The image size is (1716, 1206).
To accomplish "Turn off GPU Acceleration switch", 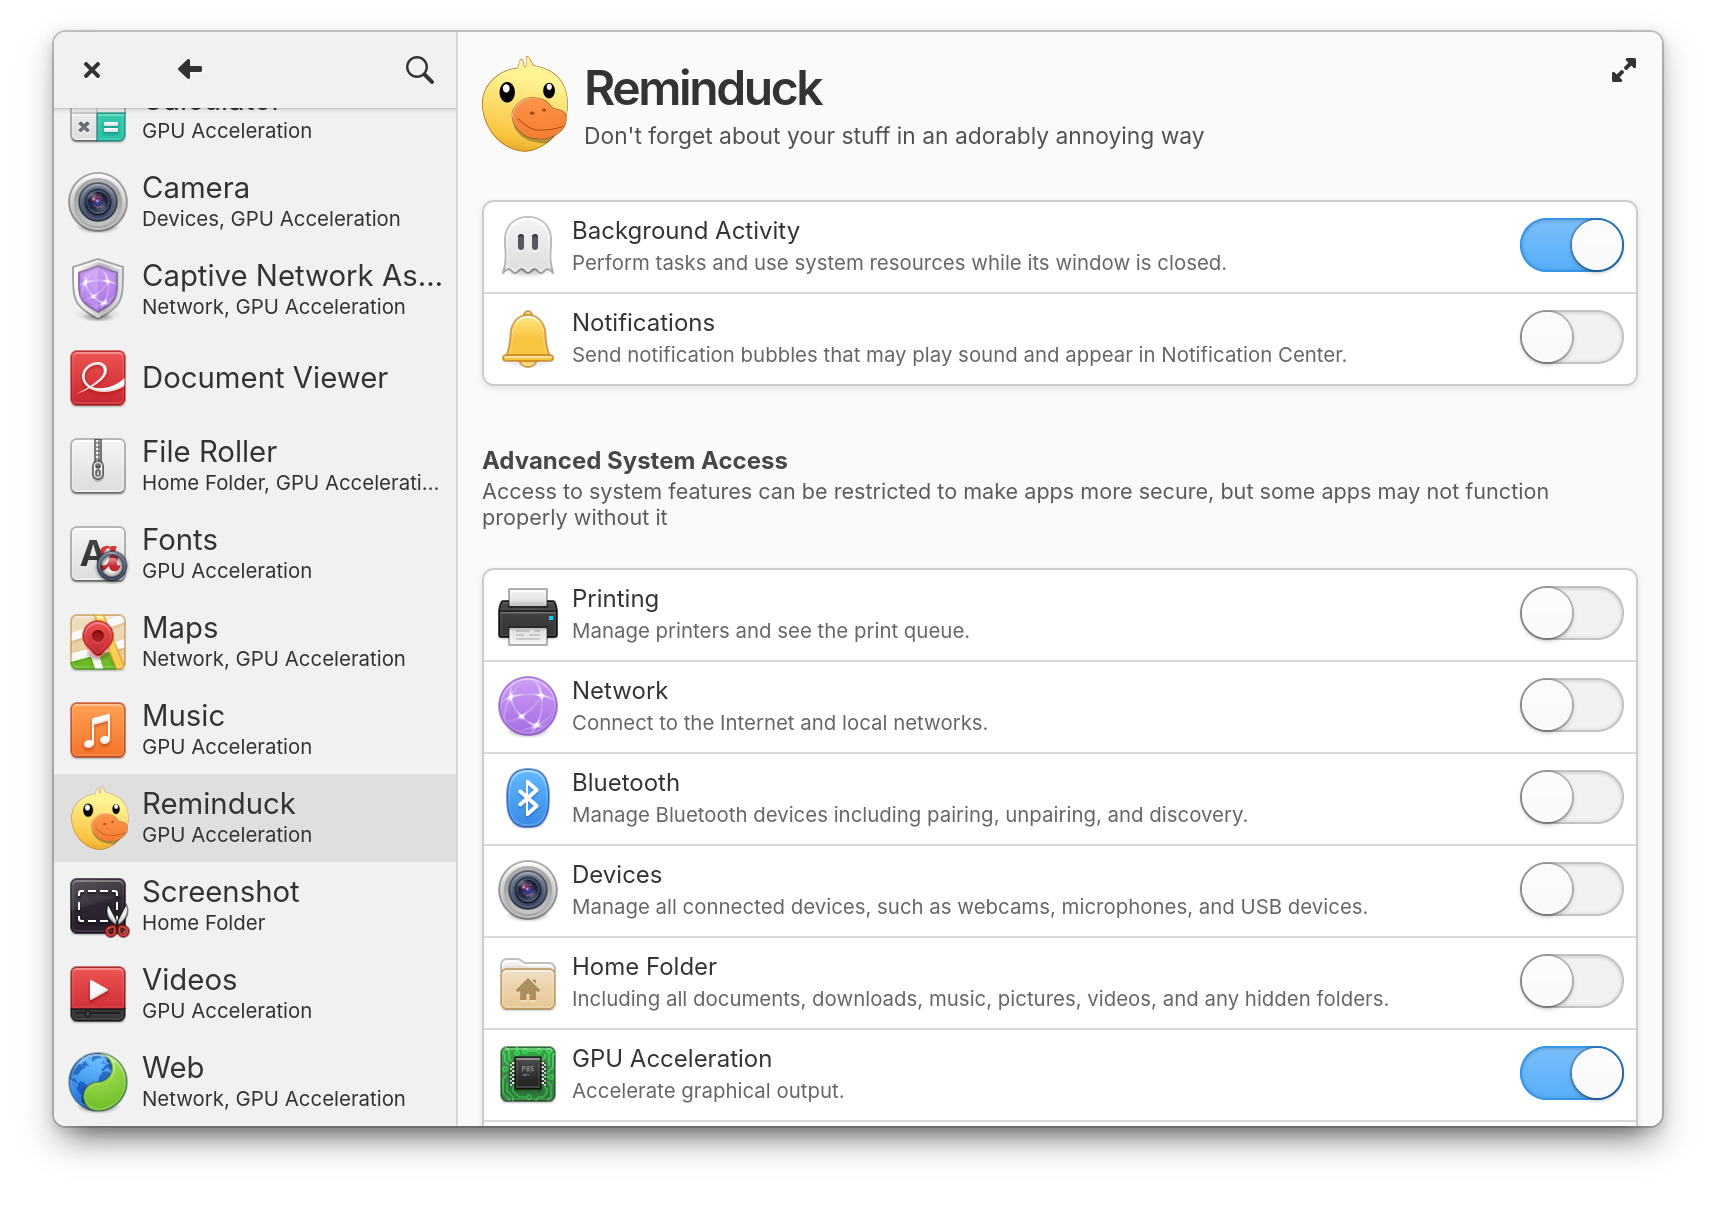I will pyautogui.click(x=1570, y=1074).
